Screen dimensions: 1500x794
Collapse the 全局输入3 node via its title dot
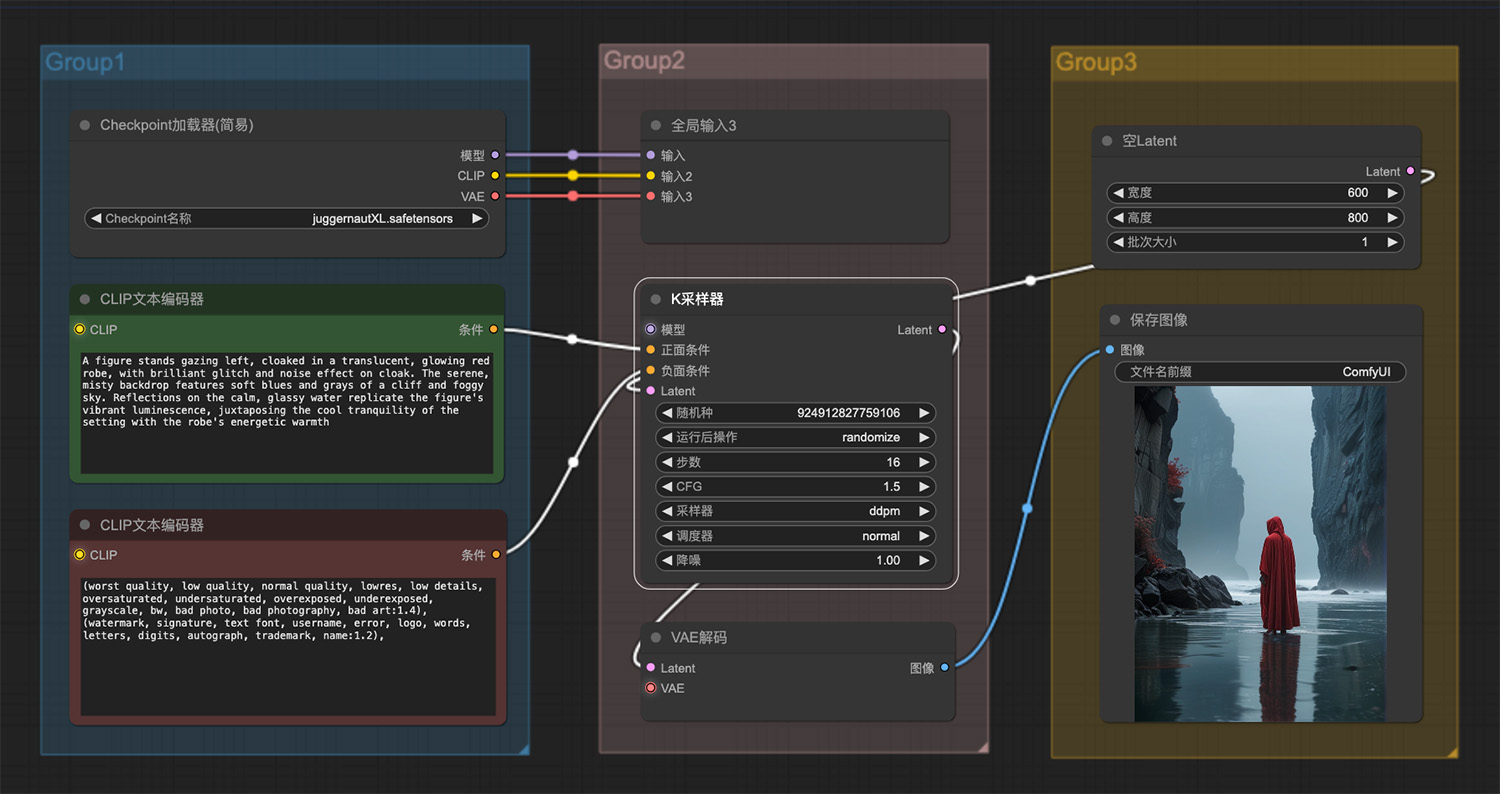(x=656, y=125)
